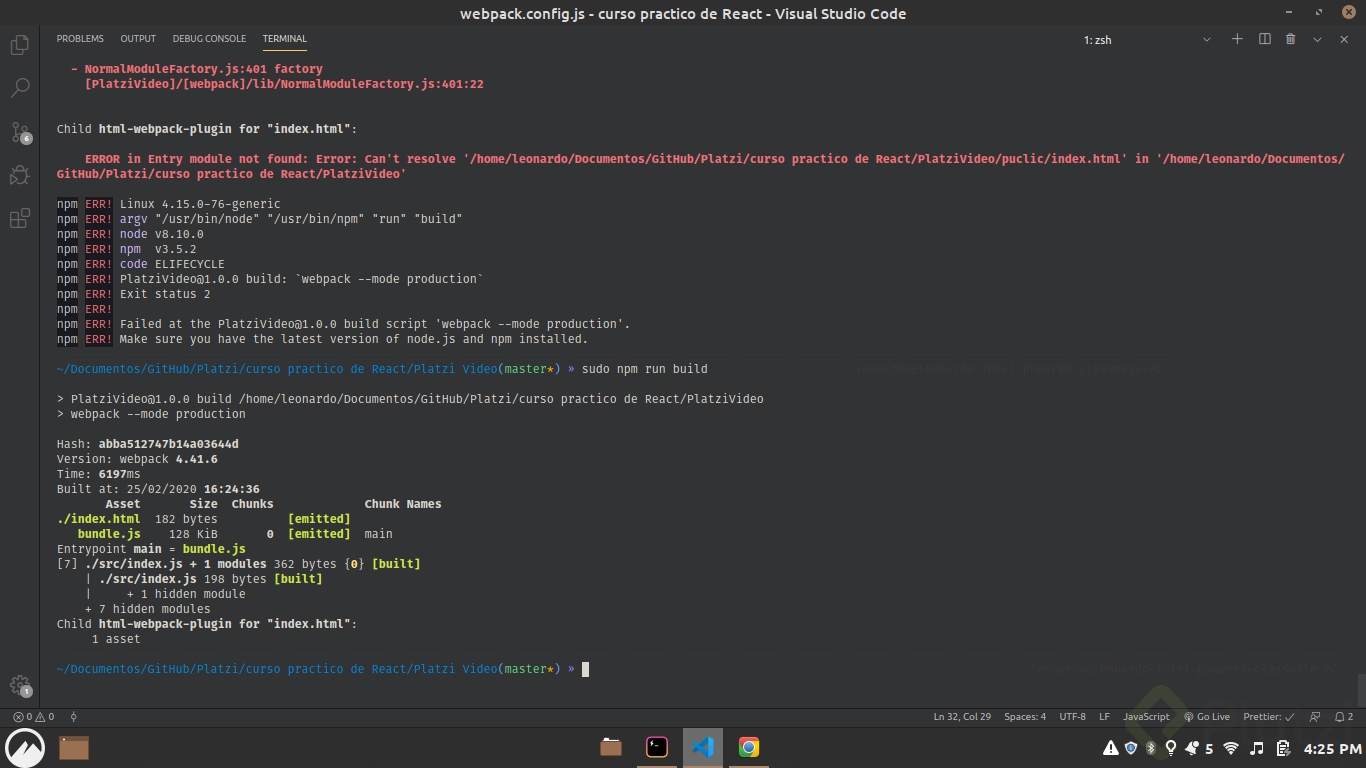The height and width of the screenshot is (768, 1366).
Task: Click the 'Hash: abba512747b14a03644d' line
Action: point(147,444)
